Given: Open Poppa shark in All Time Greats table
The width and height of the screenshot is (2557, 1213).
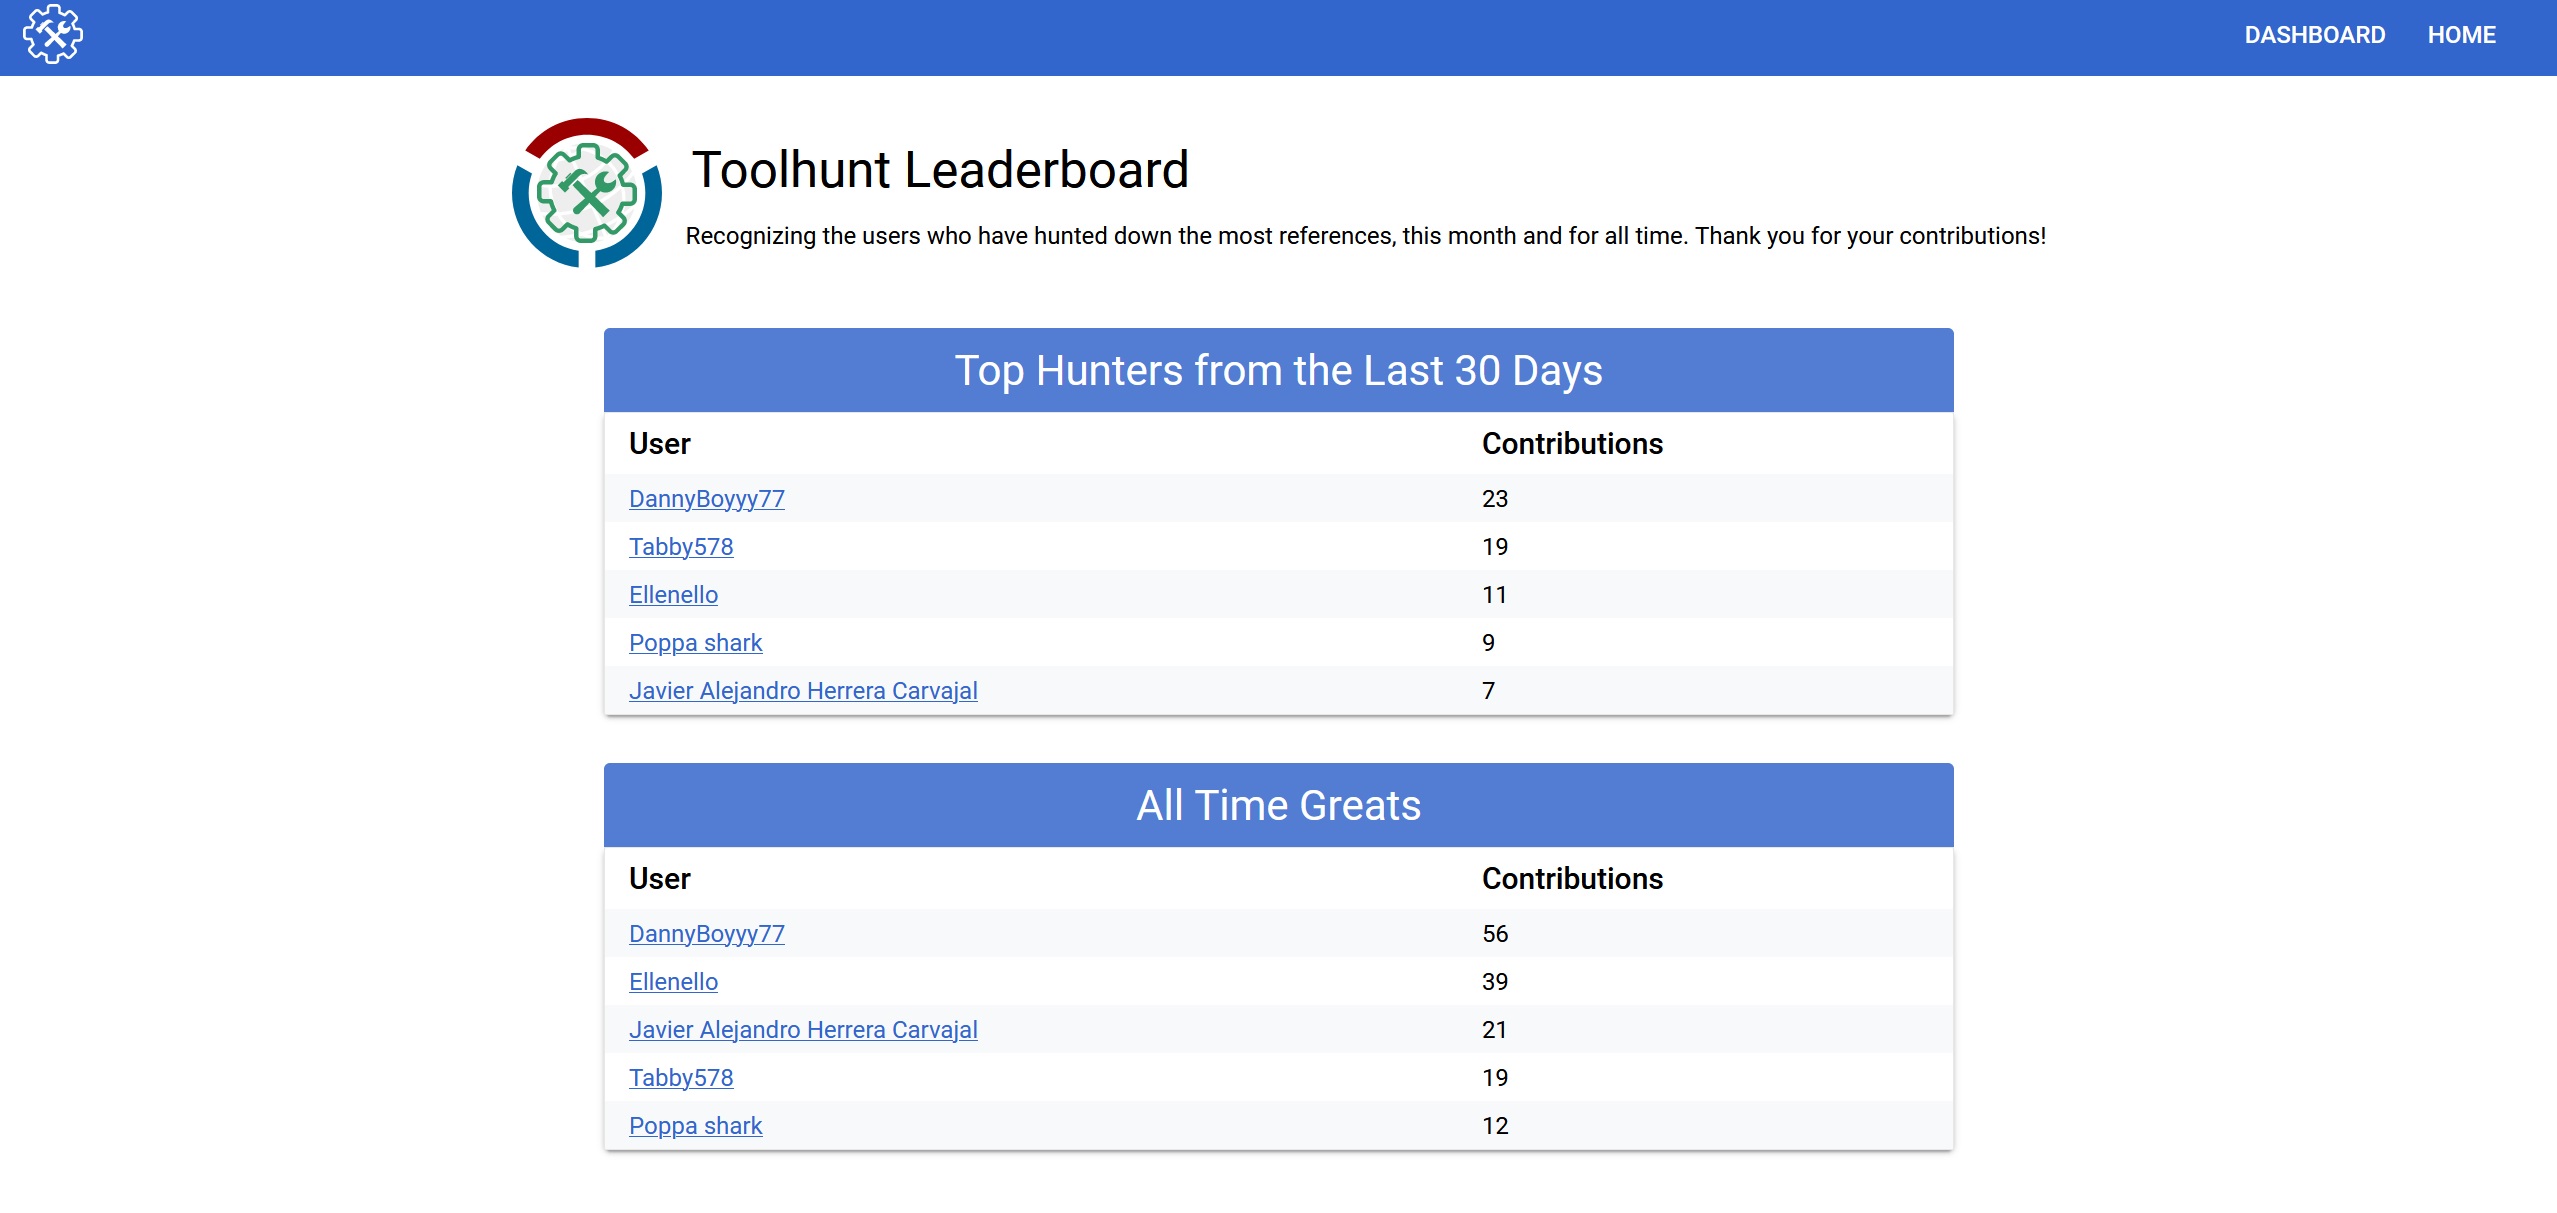Looking at the screenshot, I should point(695,1125).
